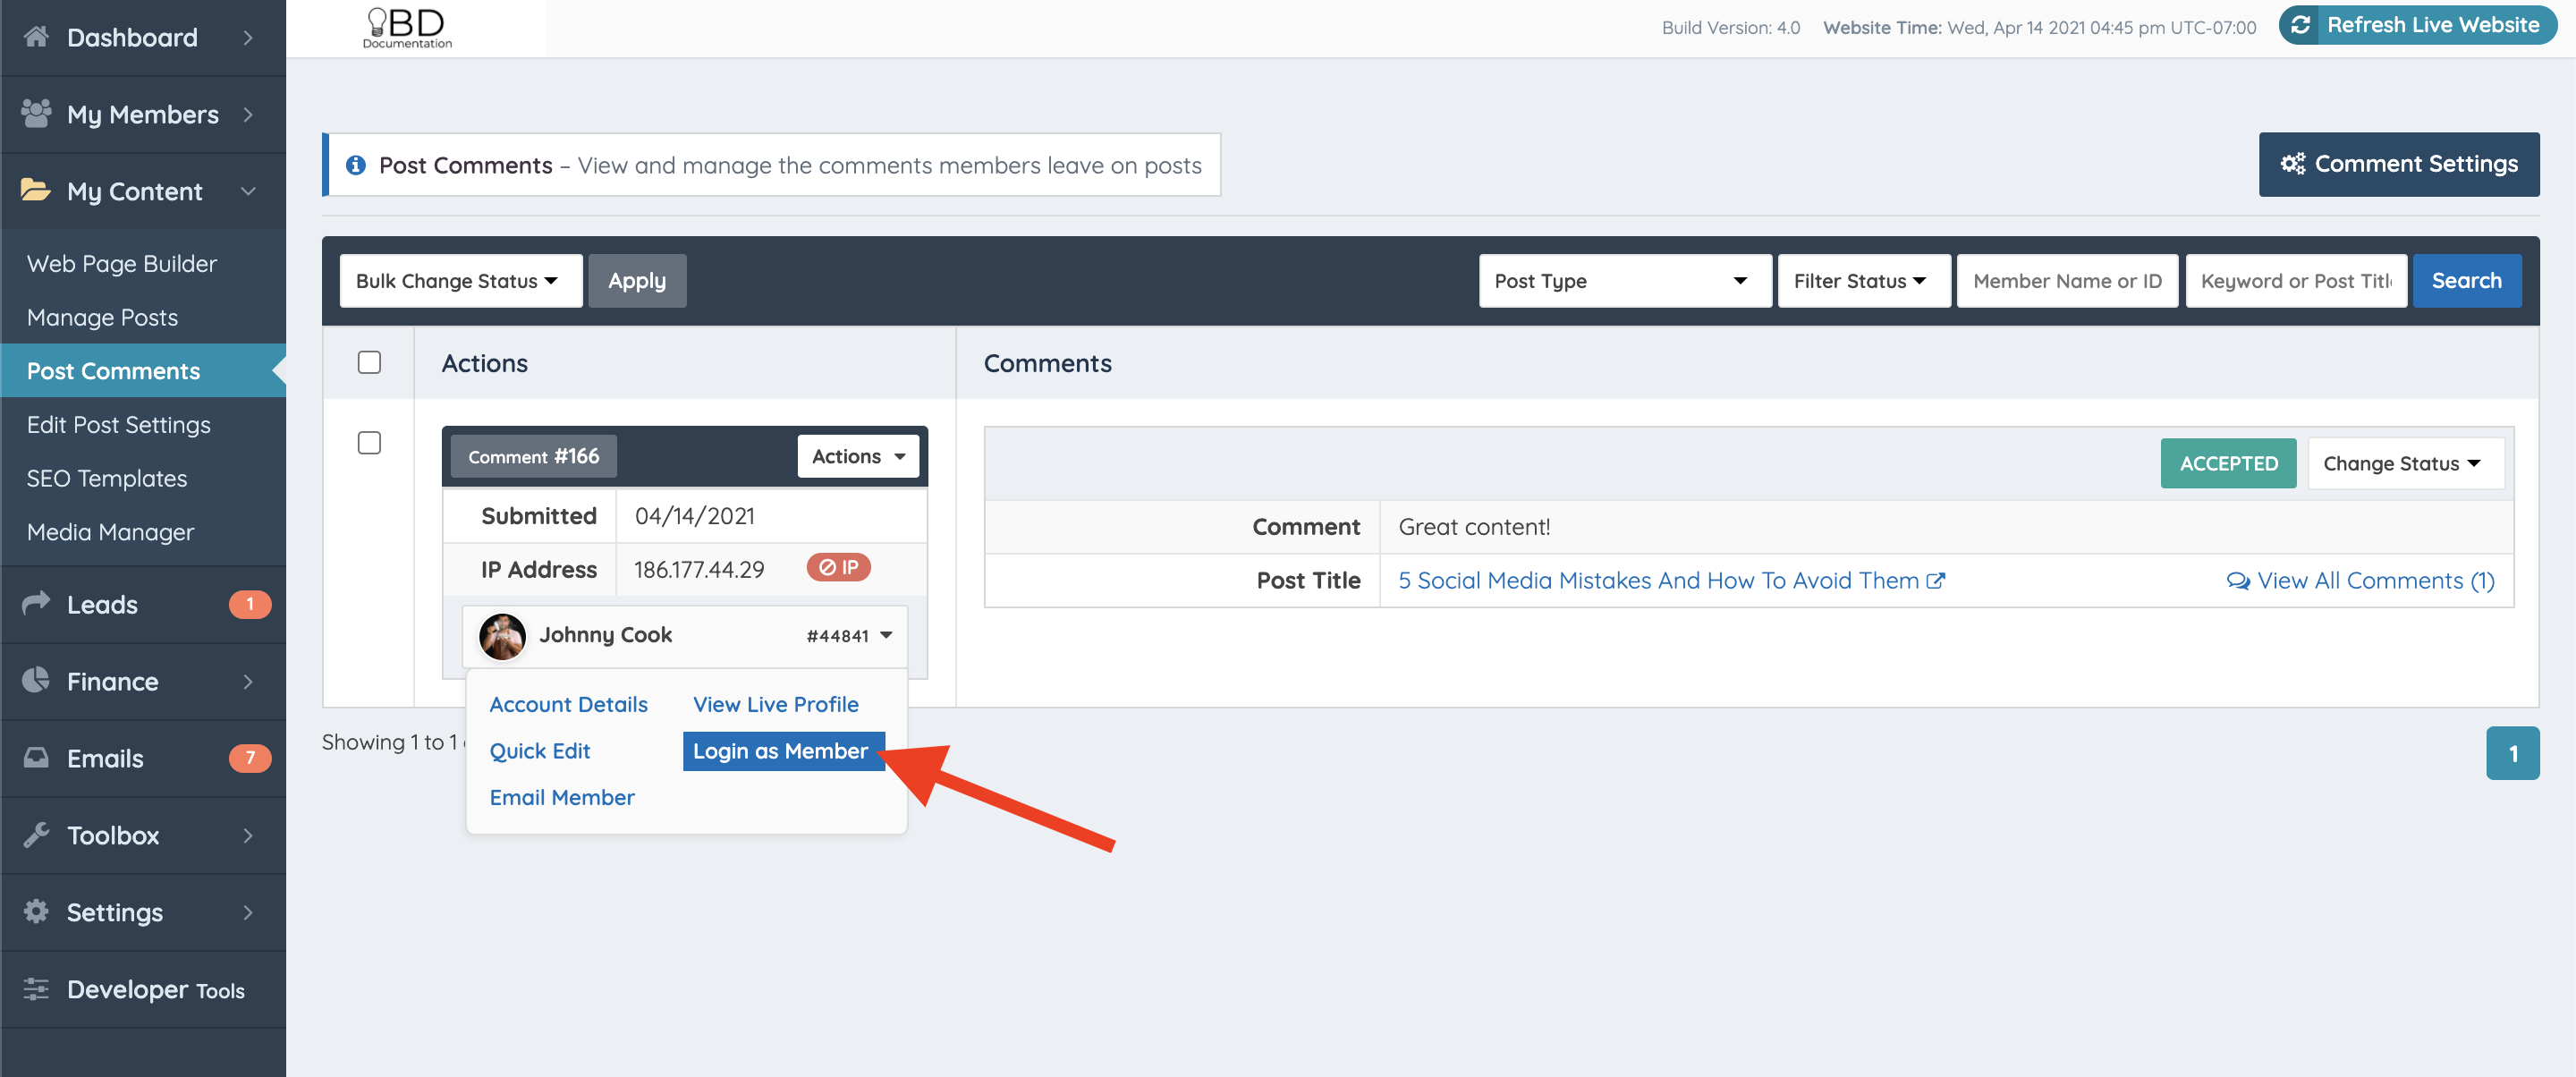
Task: Click the Dashboard home icon
Action: [36, 37]
